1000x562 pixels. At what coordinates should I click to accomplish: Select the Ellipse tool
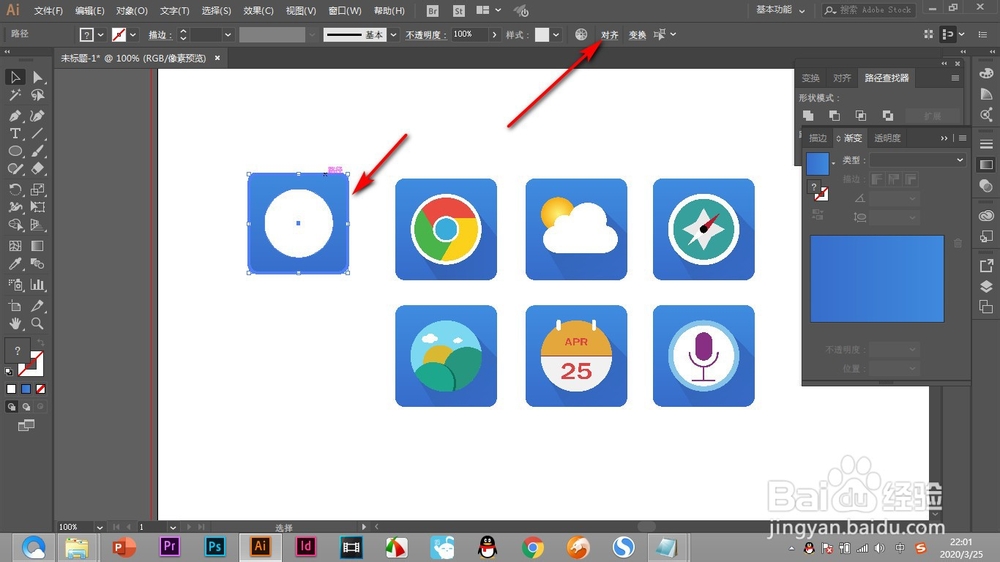tap(15, 151)
